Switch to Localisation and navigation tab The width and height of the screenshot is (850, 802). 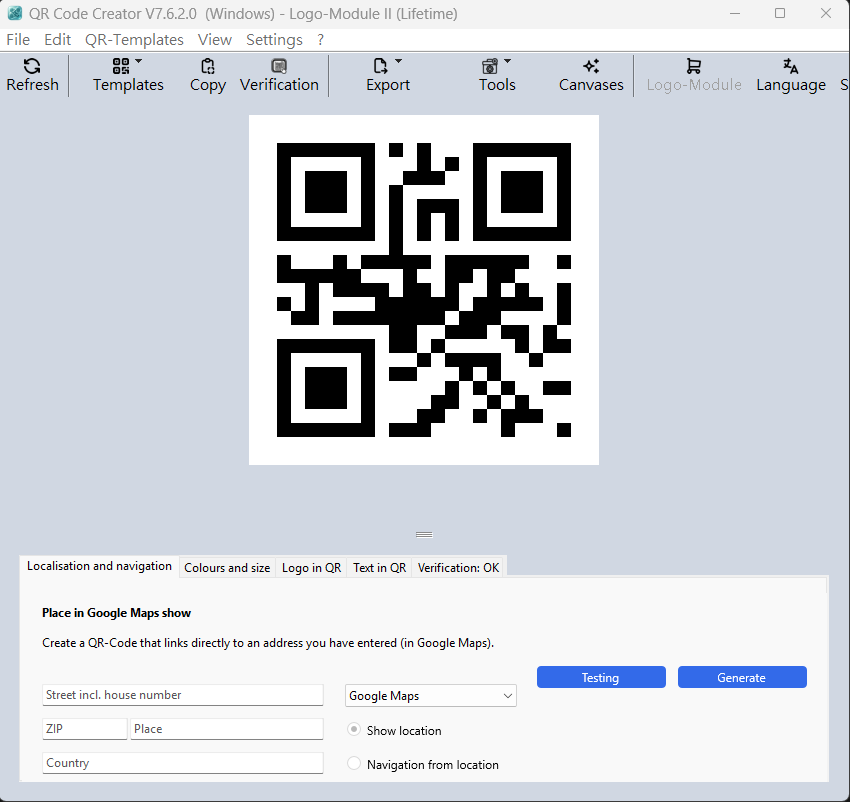99,566
